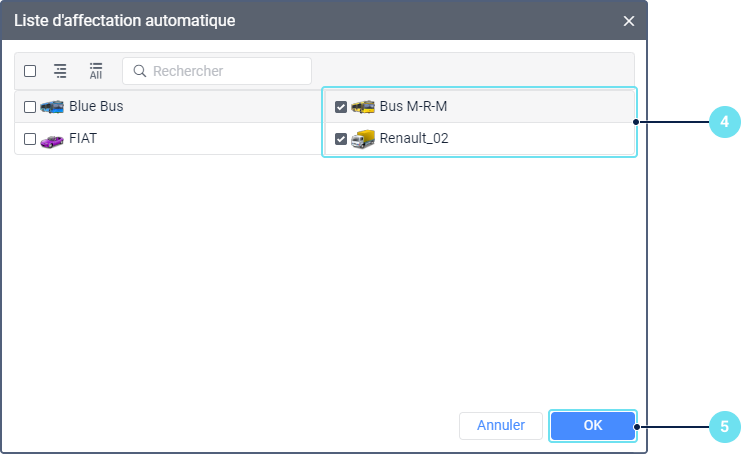Select the FIAT label
The image size is (741, 454).
pos(84,139)
